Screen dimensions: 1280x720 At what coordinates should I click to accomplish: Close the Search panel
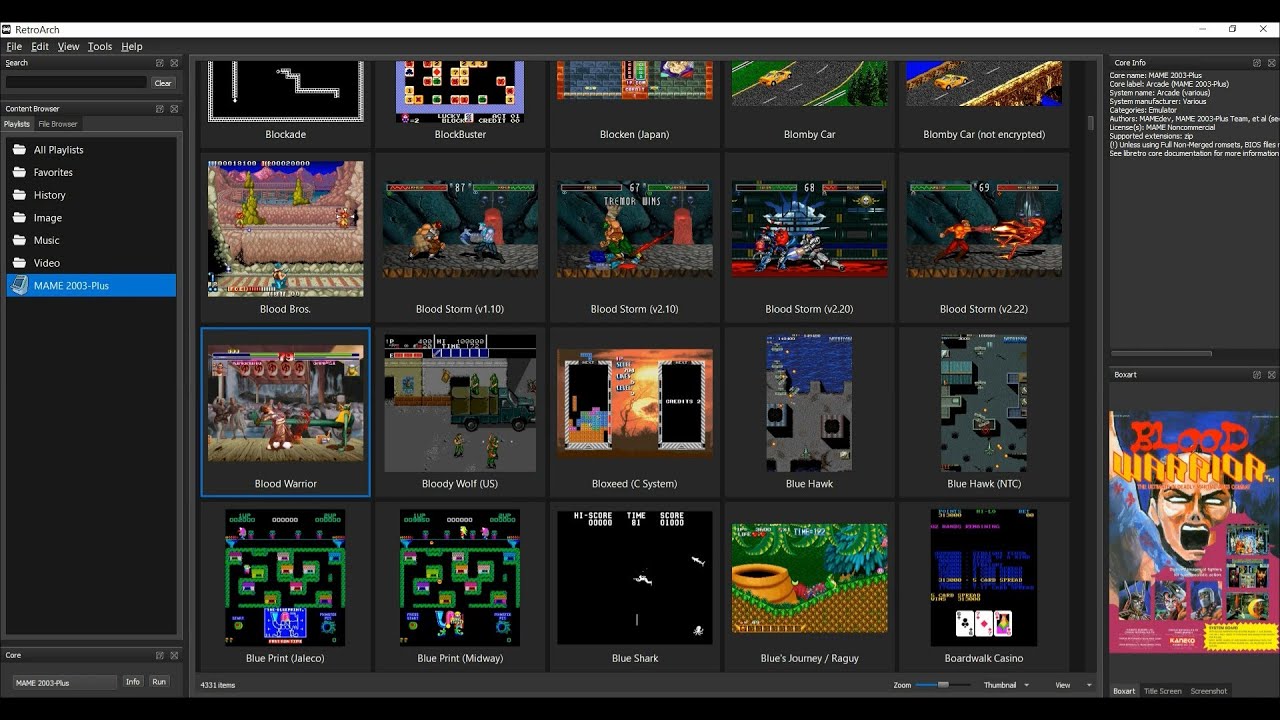174,63
